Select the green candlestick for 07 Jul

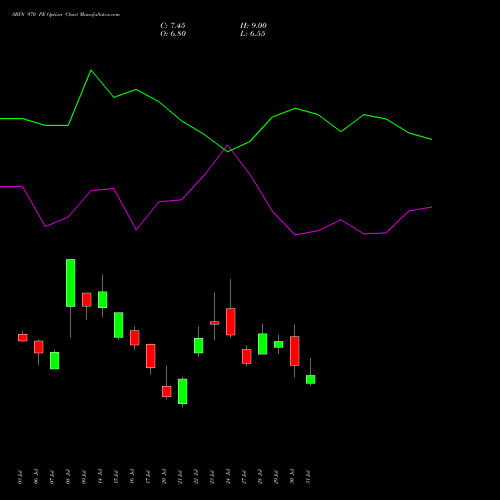[55, 361]
